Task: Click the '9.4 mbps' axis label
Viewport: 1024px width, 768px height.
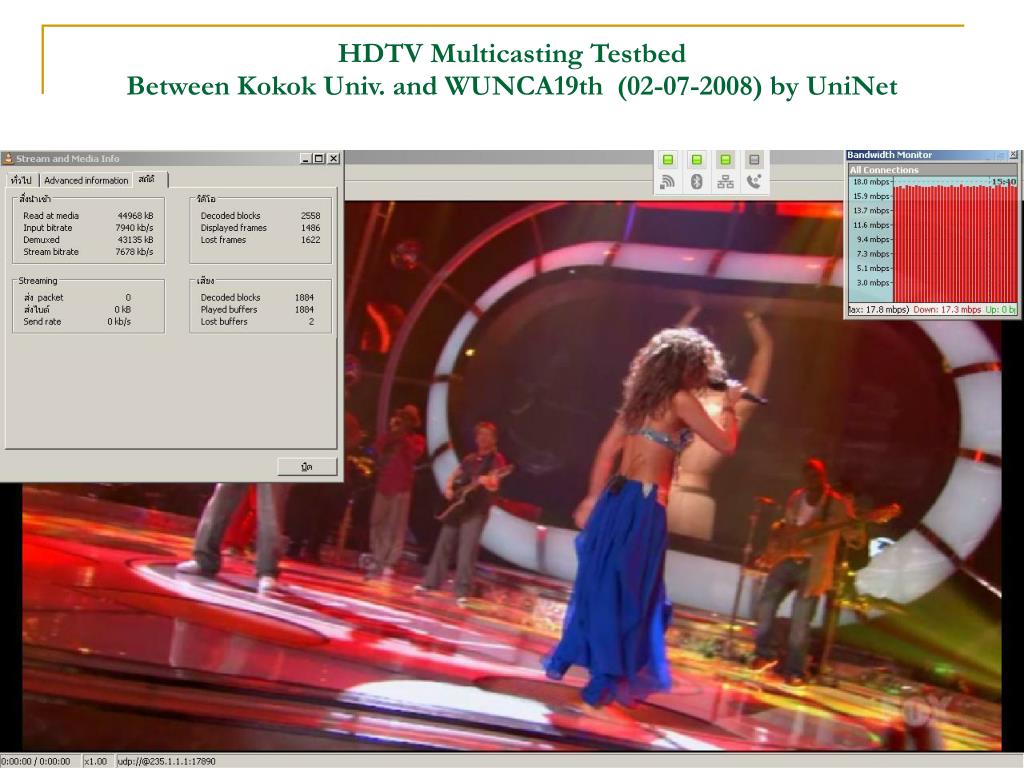Action: click(x=873, y=239)
